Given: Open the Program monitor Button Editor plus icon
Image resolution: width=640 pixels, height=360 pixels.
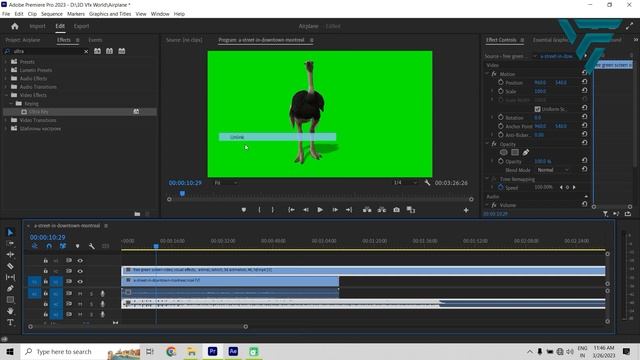Looking at the screenshot, I should [466, 210].
